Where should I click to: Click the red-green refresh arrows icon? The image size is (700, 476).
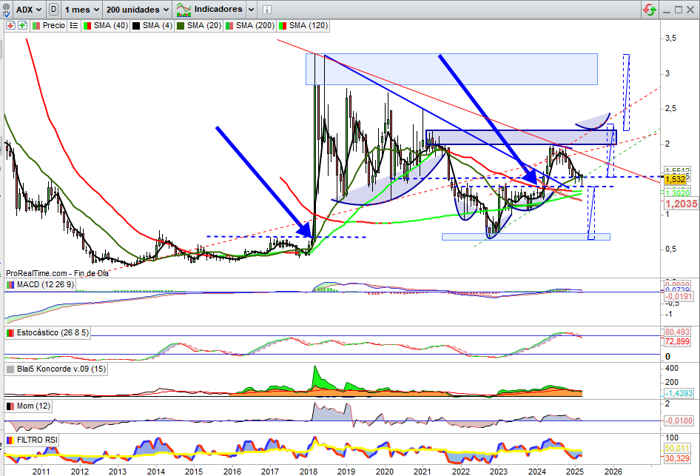click(x=650, y=9)
